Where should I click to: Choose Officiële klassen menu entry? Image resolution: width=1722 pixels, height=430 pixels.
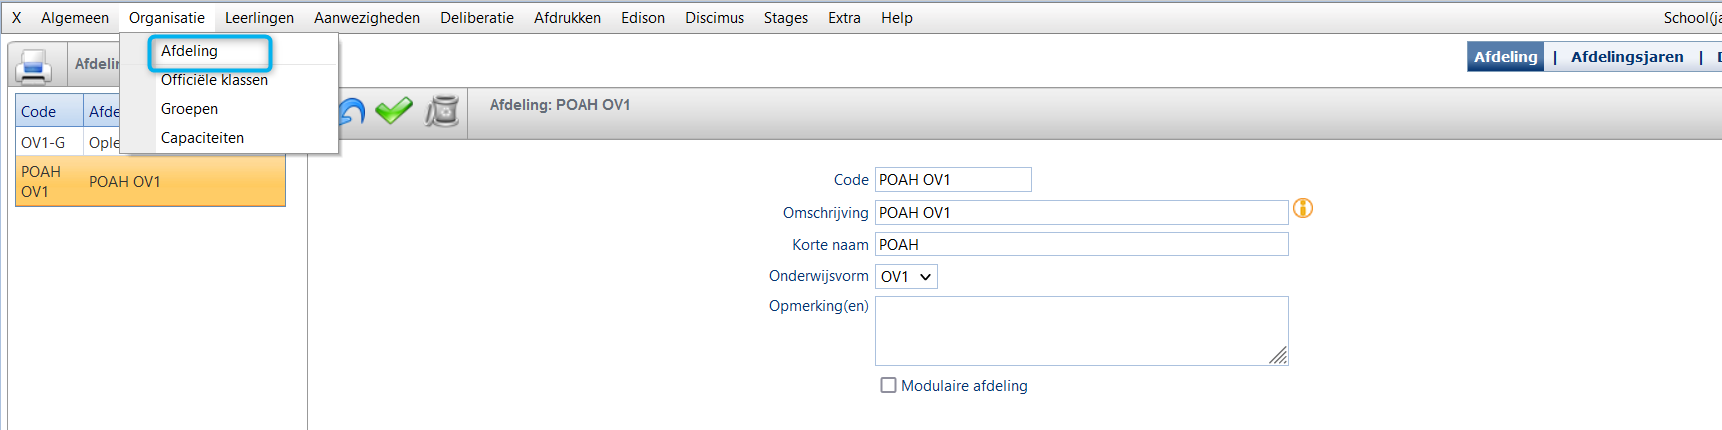pyautogui.click(x=214, y=80)
